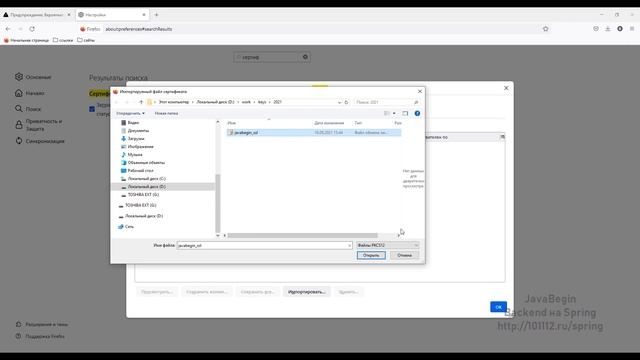Toggle the checkbox under Сертификаты in settings

[x=92, y=109]
